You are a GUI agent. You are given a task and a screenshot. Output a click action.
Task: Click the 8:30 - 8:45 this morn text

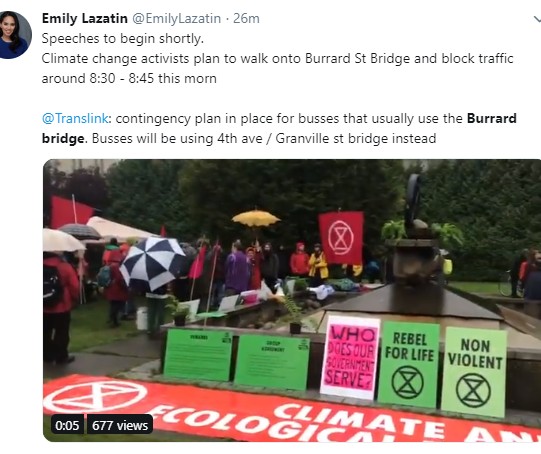[153, 78]
